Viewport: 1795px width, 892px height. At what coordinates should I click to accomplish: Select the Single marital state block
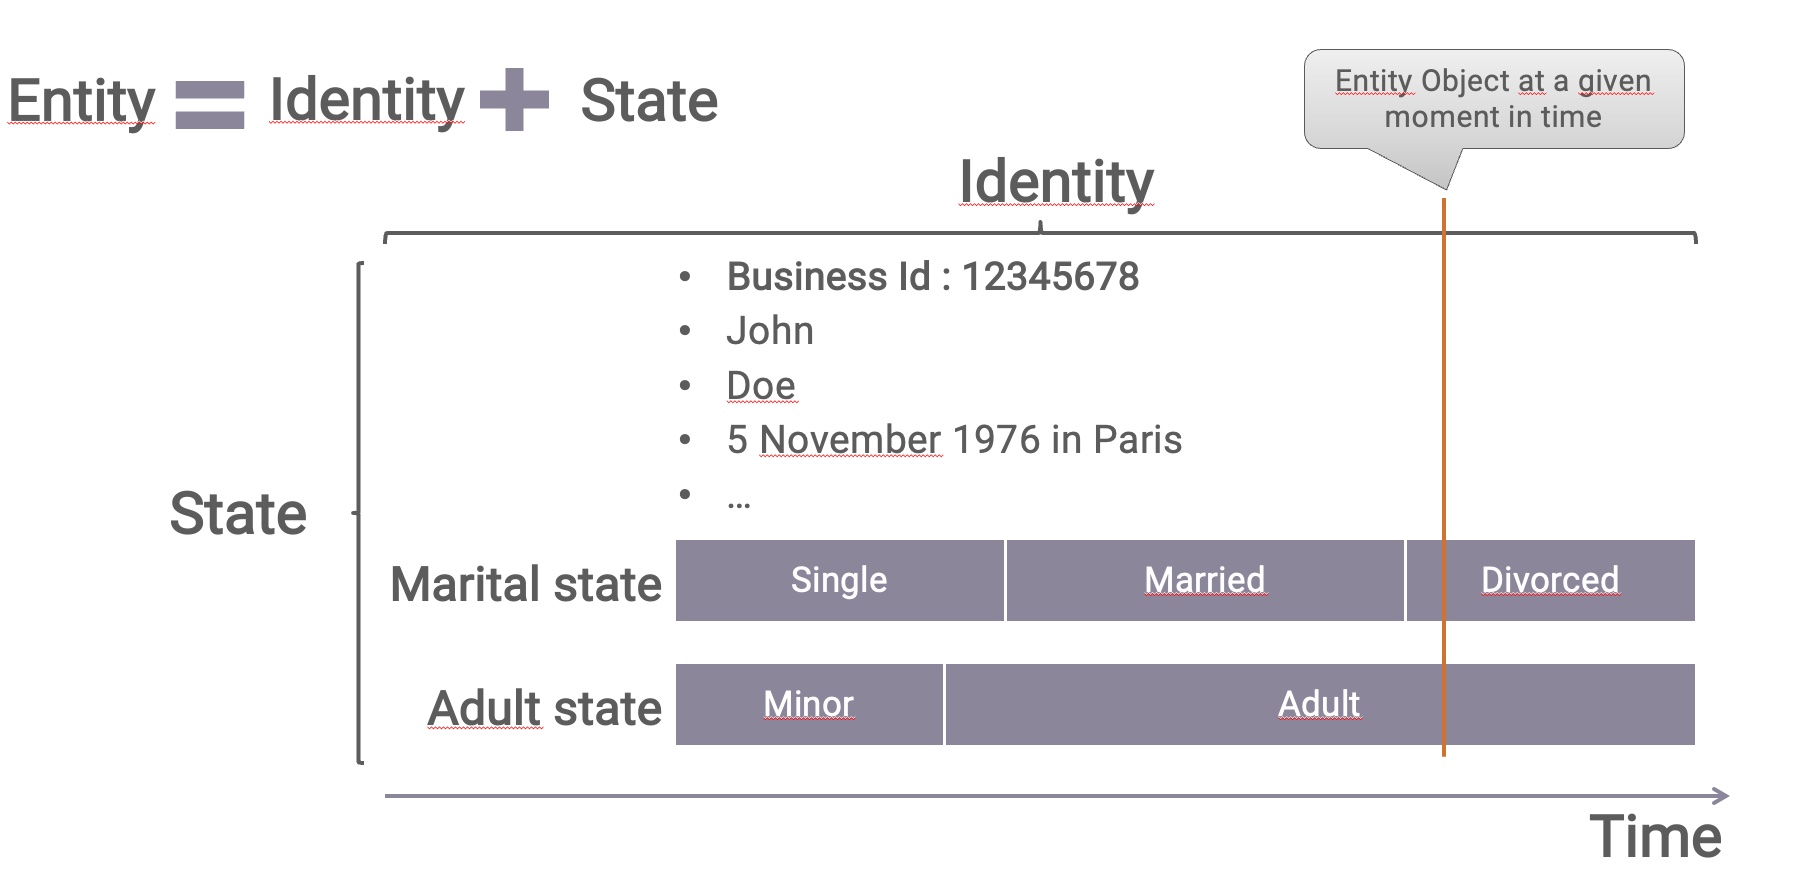pyautogui.click(x=840, y=581)
